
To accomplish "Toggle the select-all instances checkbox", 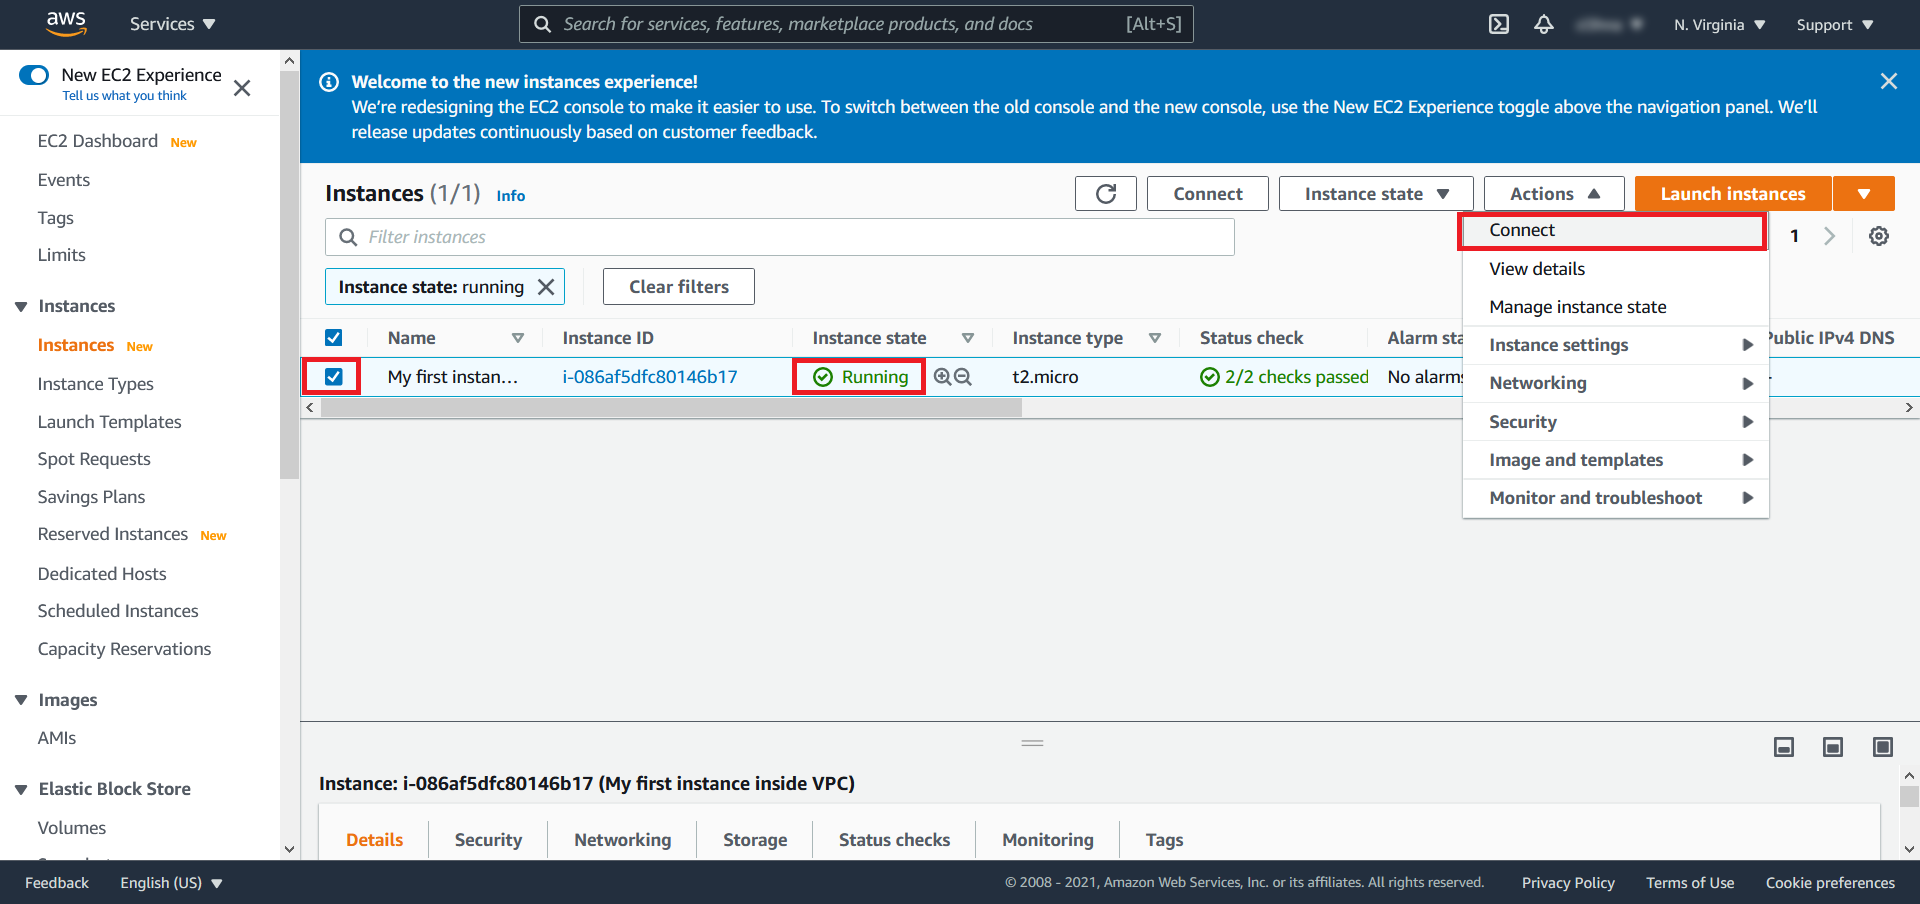I will pyautogui.click(x=334, y=338).
